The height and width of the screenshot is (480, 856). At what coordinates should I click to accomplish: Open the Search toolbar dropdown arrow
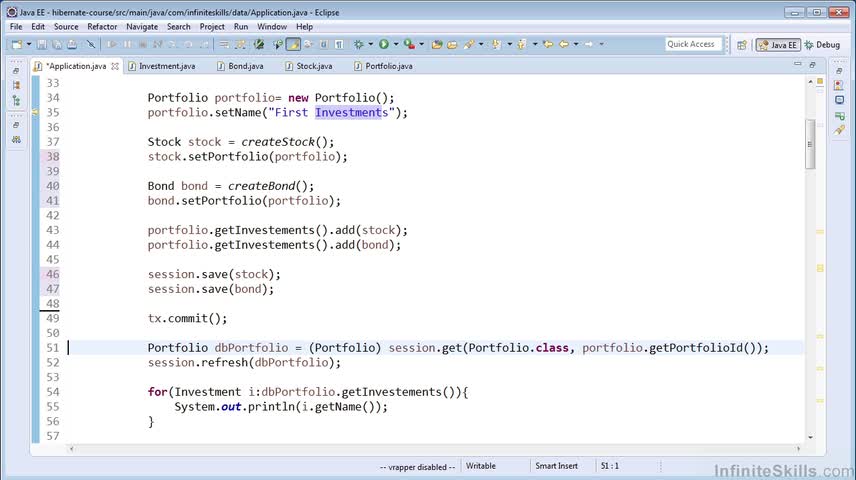tap(481, 44)
